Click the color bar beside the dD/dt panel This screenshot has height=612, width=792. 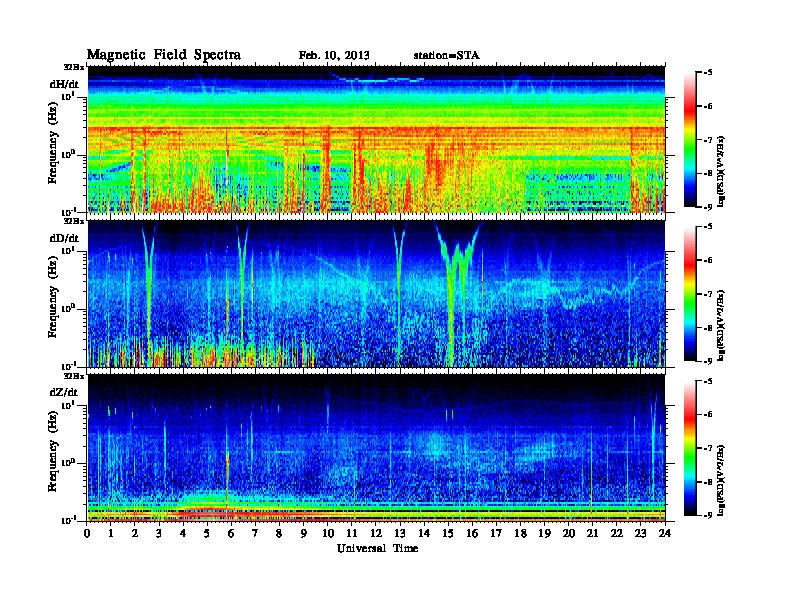pyautogui.click(x=690, y=294)
